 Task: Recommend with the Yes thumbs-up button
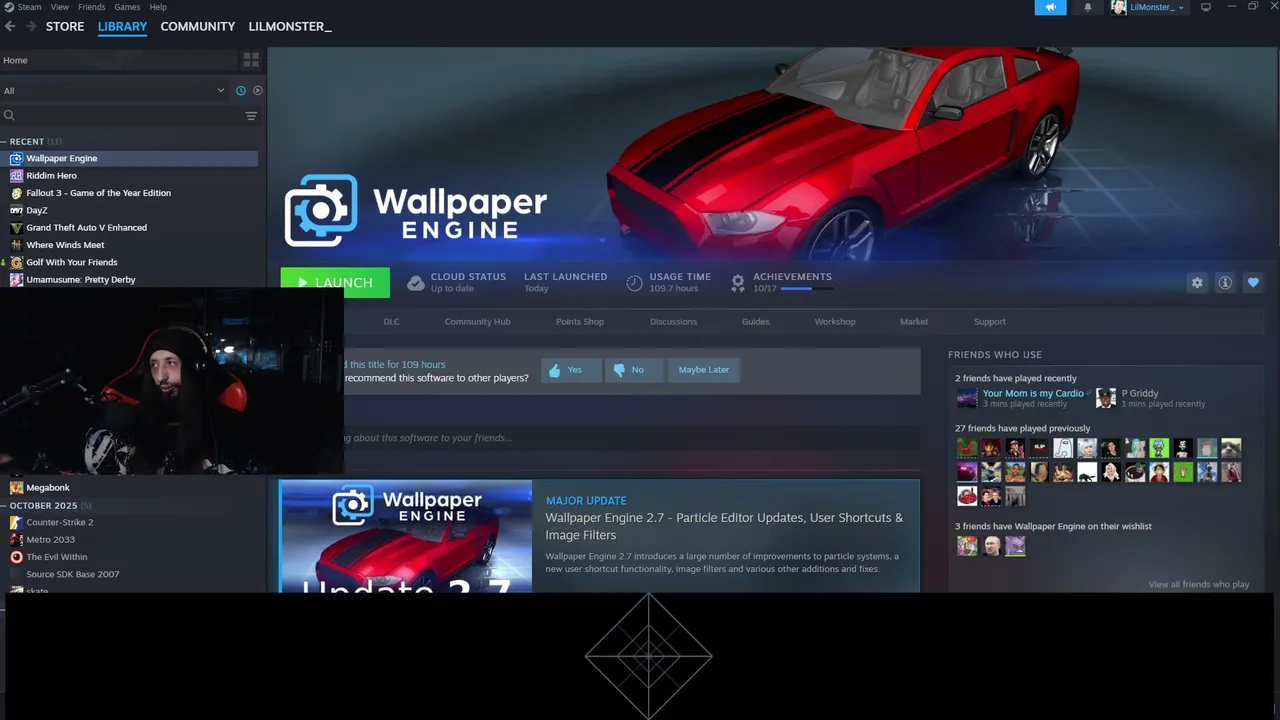point(571,370)
